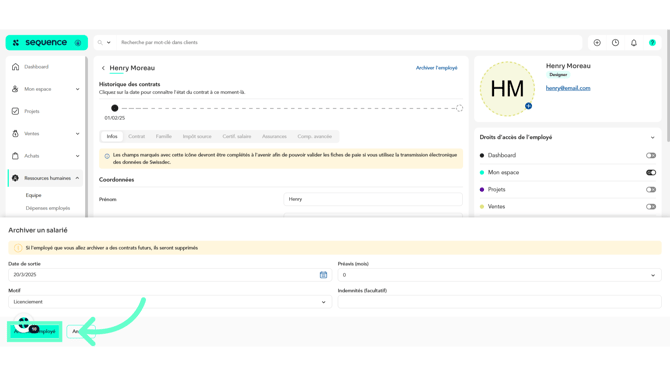Collapse the Ressources humaines menu chevron
Image resolution: width=670 pixels, height=376 pixels.
pyautogui.click(x=77, y=178)
